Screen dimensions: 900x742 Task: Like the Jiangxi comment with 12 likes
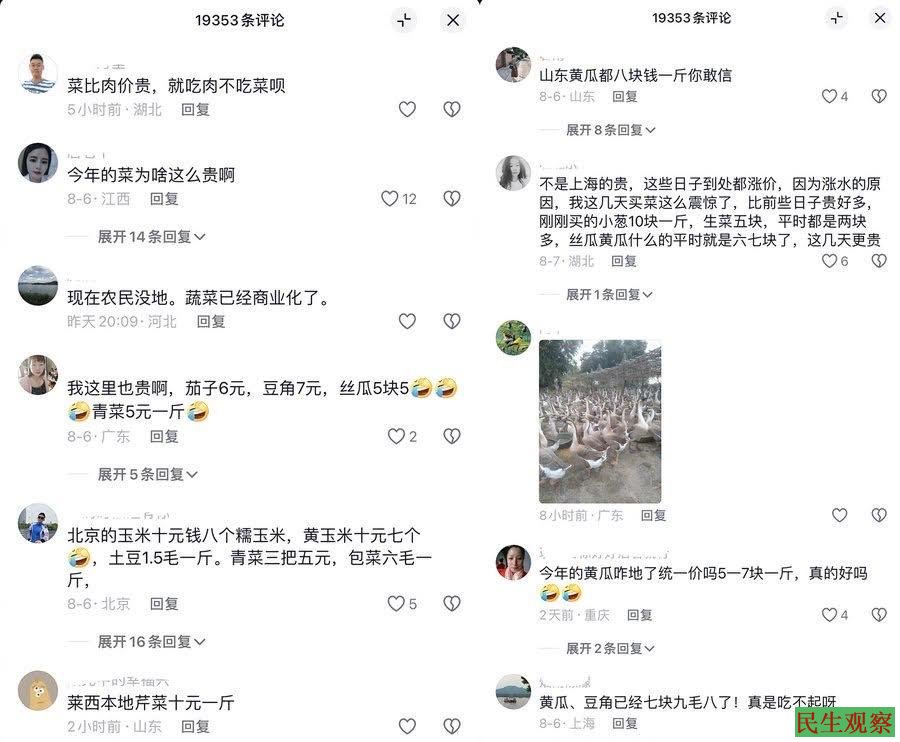(x=390, y=199)
